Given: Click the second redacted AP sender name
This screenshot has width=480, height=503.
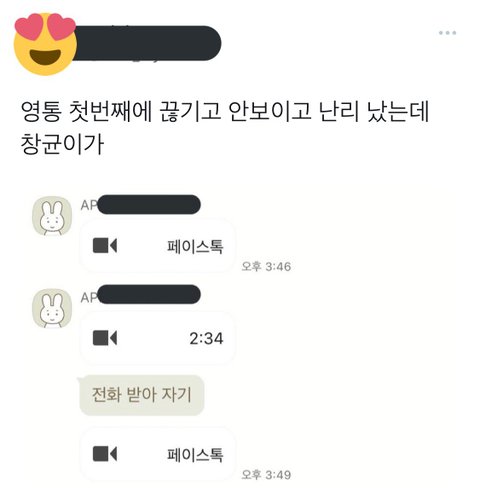Looking at the screenshot, I should point(141,294).
